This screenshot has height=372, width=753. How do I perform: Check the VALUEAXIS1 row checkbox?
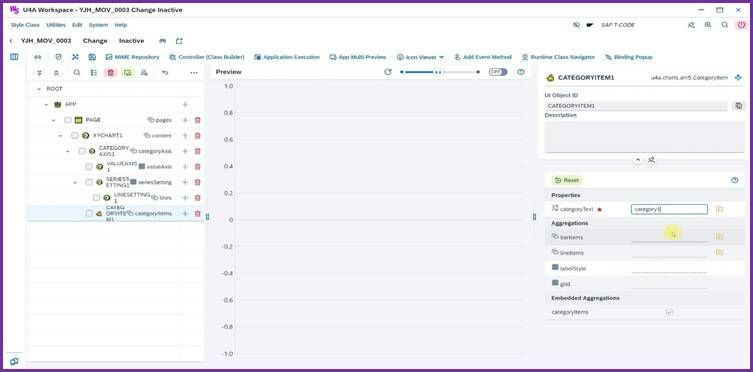(x=89, y=167)
